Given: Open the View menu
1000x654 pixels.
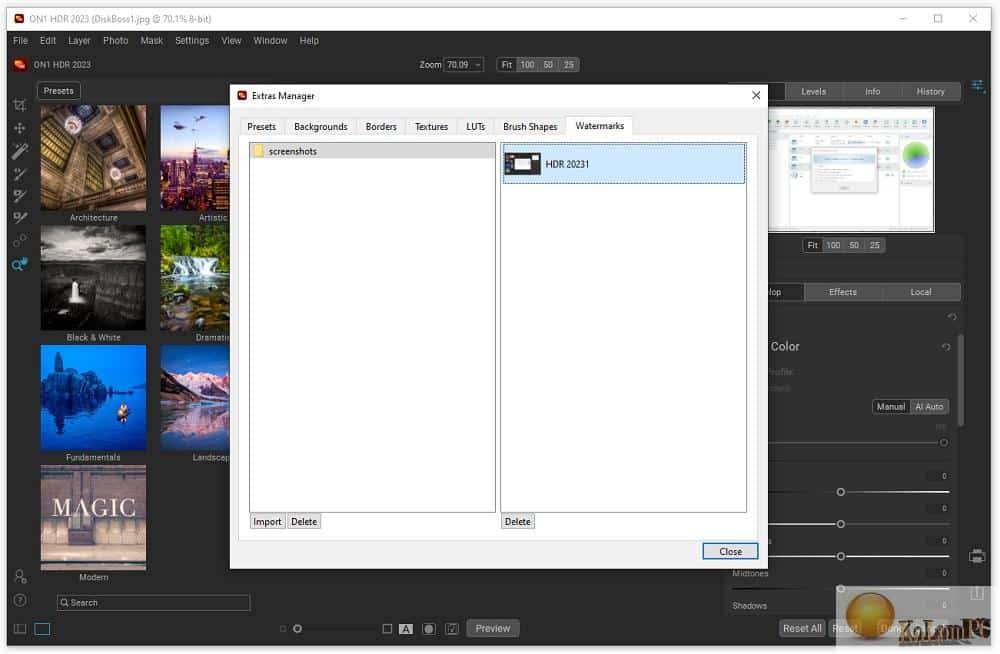Looking at the screenshot, I should click(x=232, y=40).
